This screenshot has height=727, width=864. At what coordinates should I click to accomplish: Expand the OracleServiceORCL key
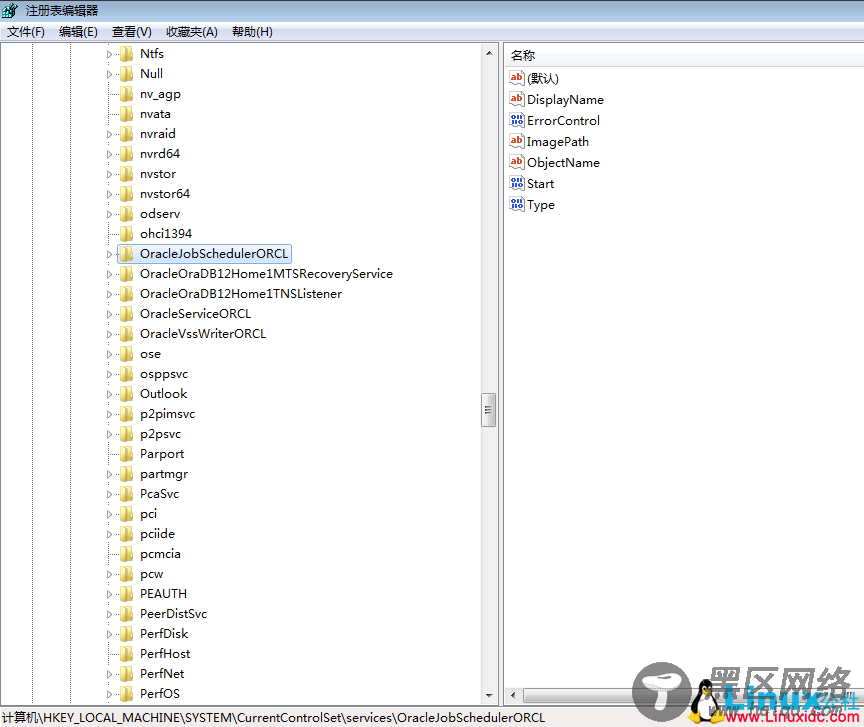109,314
